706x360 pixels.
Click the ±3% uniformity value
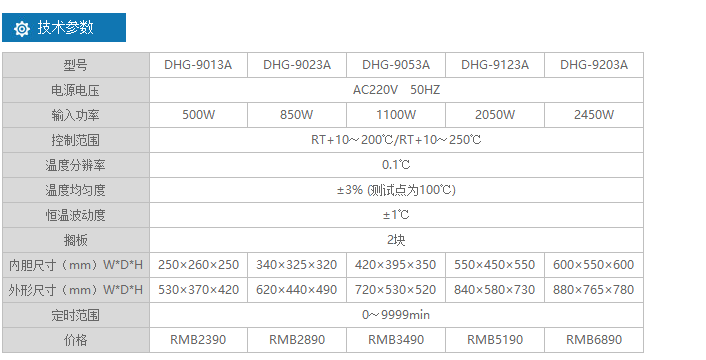point(350,190)
